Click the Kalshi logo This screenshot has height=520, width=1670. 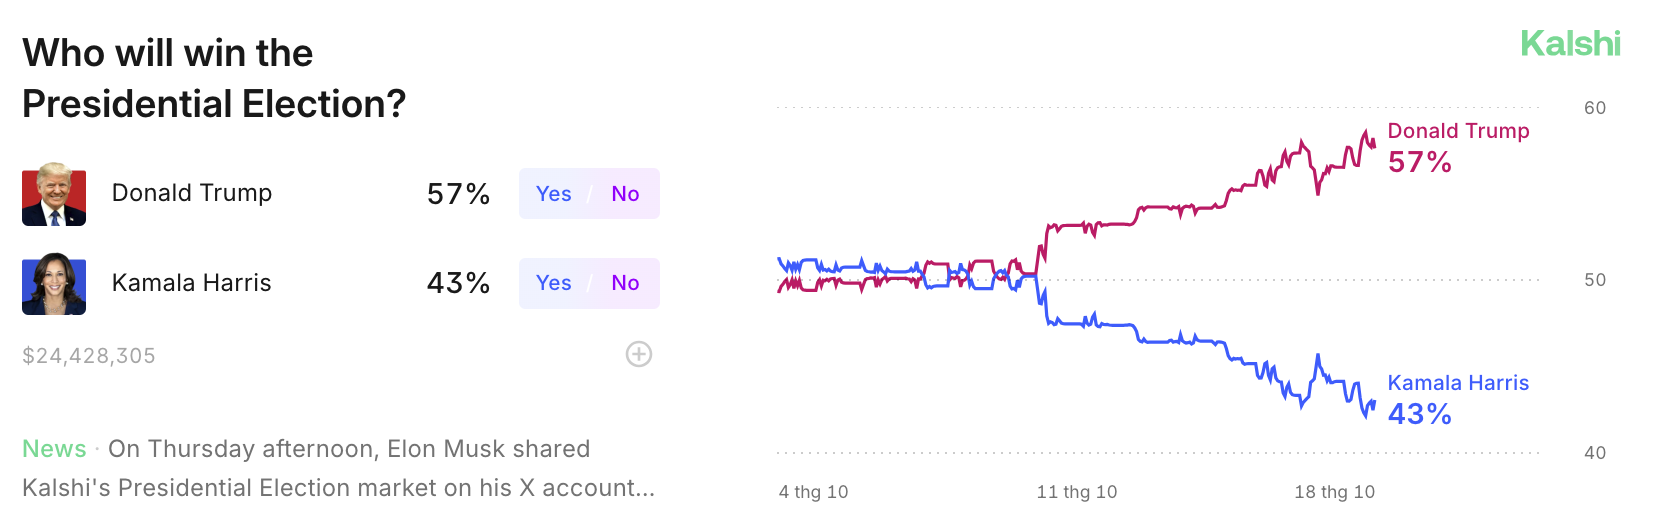coord(1570,44)
